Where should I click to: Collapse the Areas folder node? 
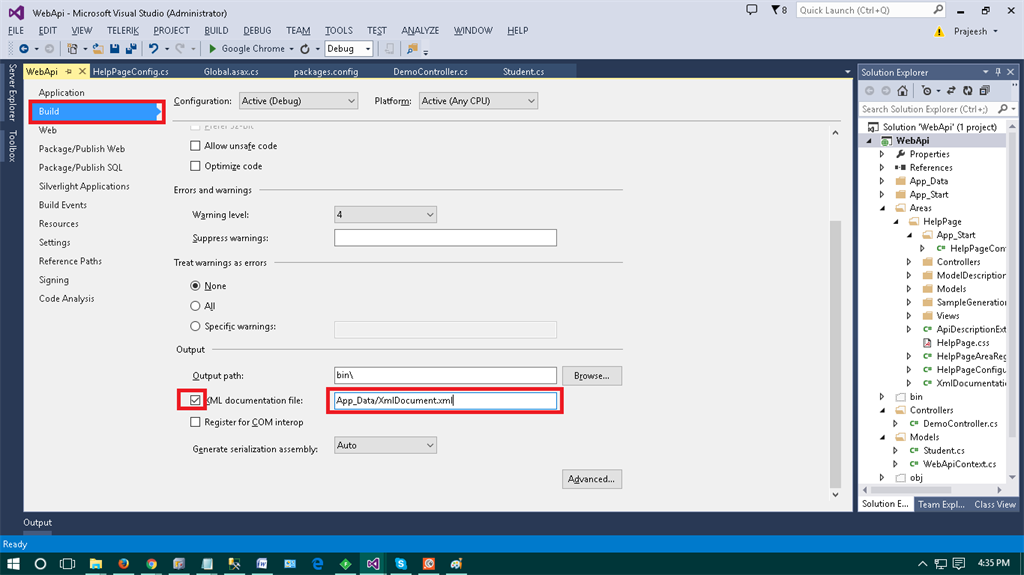tap(883, 208)
